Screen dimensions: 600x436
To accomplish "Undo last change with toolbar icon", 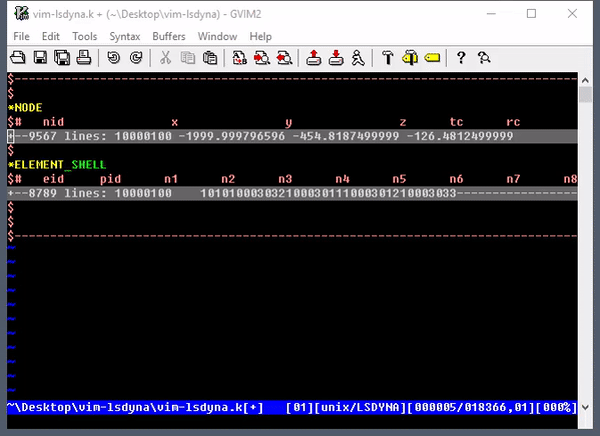I will tap(114, 58).
